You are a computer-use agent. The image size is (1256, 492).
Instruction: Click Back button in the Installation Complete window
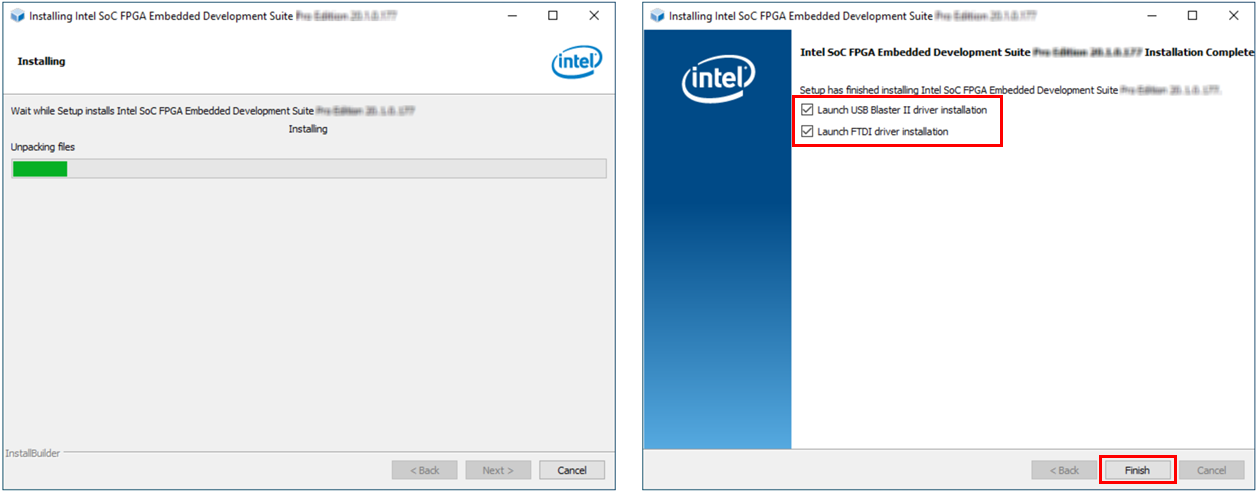[1063, 470]
